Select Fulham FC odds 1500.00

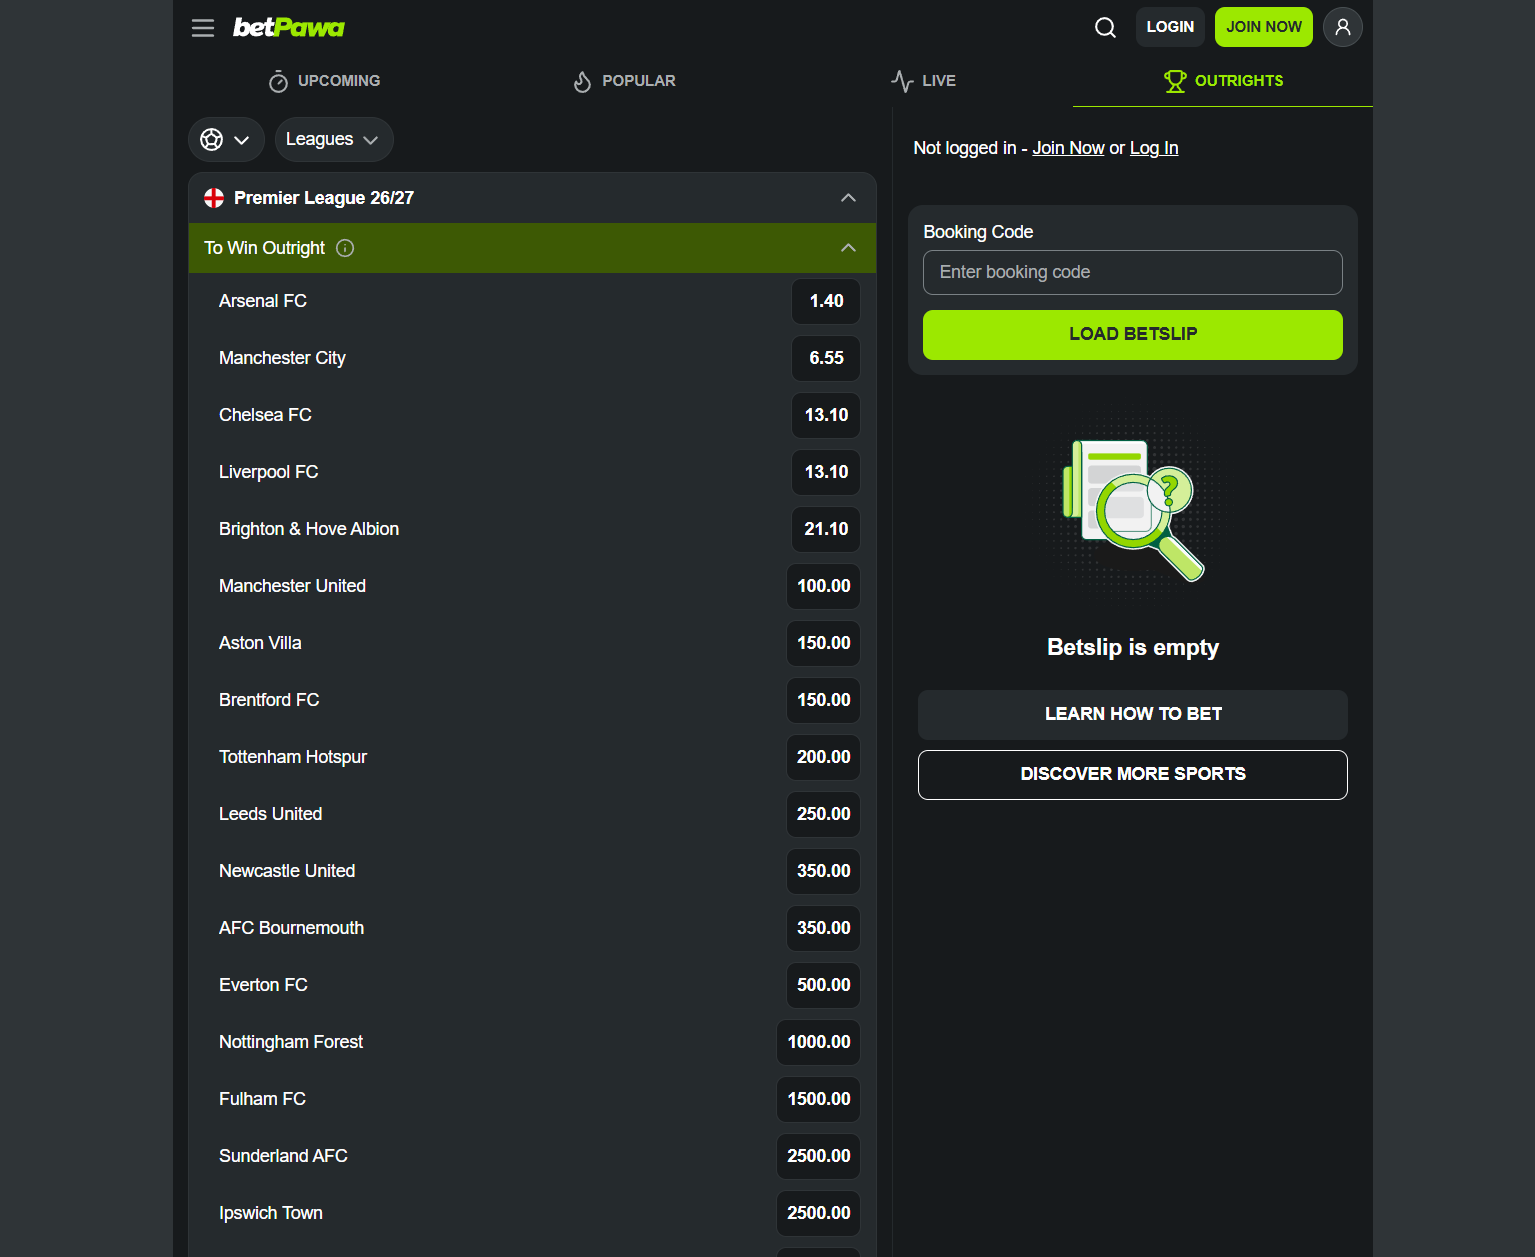pyautogui.click(x=819, y=1099)
